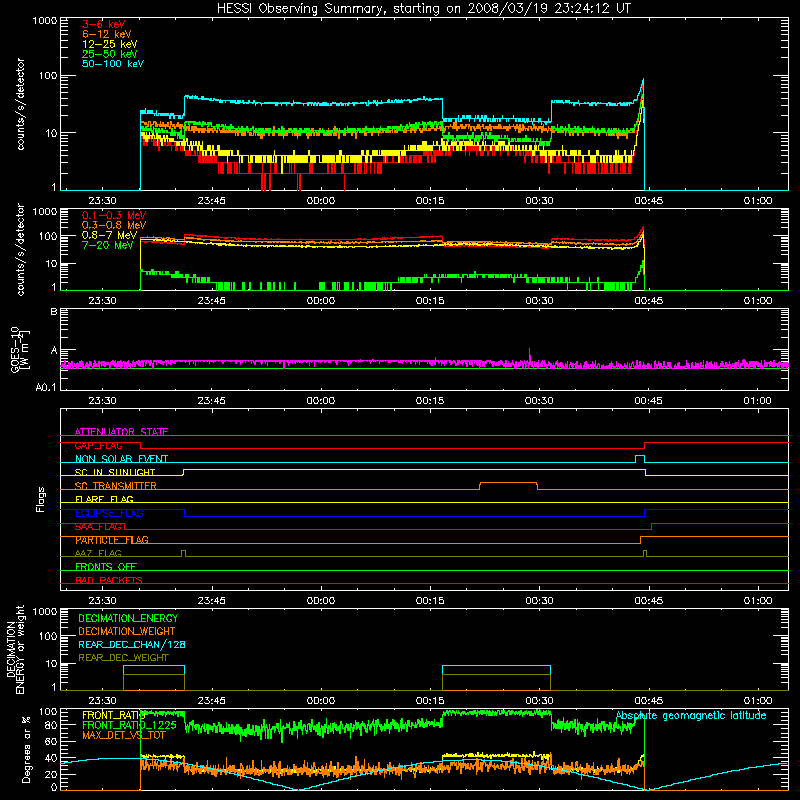The width and height of the screenshot is (800, 800).
Task: Click the 0.8-7 MeV legend label
Action: (x=110, y=236)
